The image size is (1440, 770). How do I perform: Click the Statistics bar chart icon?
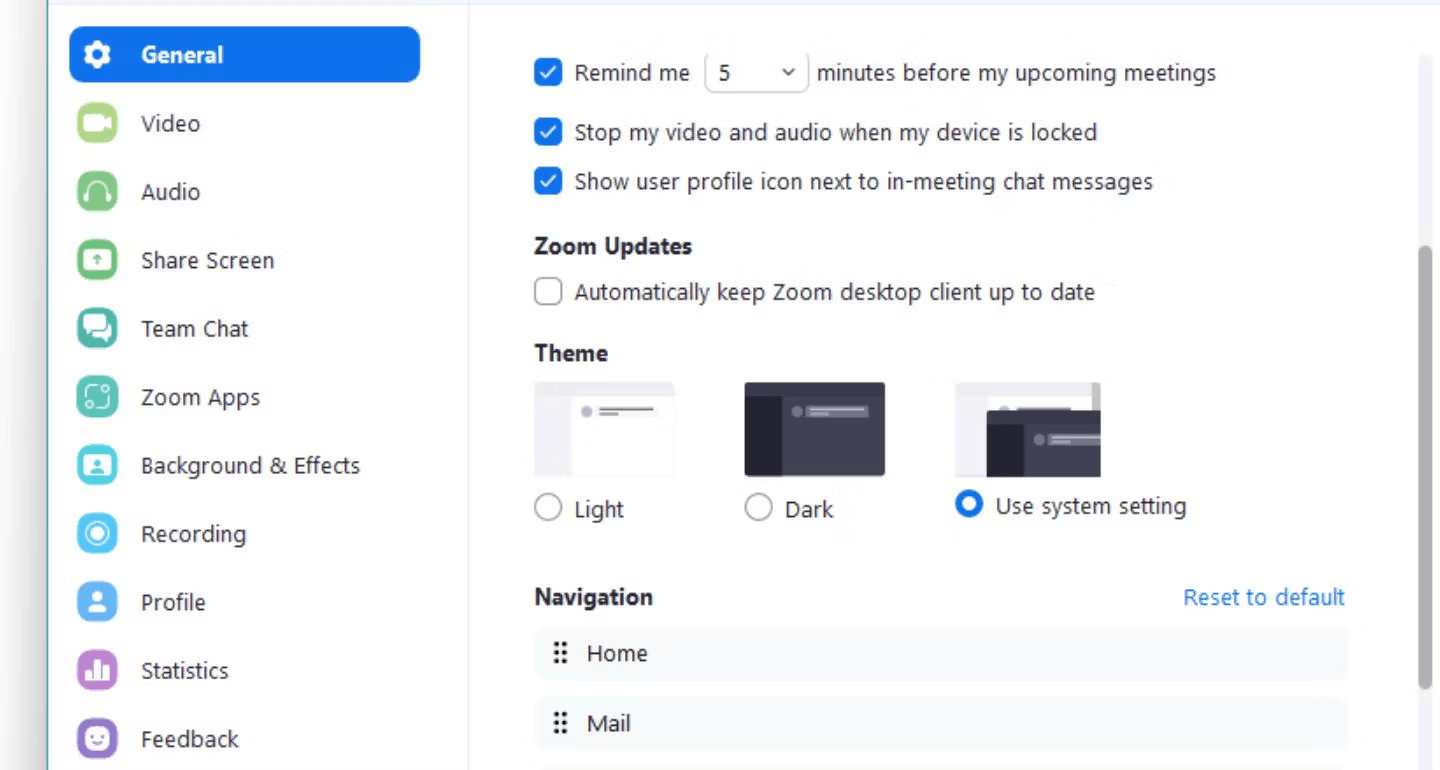click(97, 671)
